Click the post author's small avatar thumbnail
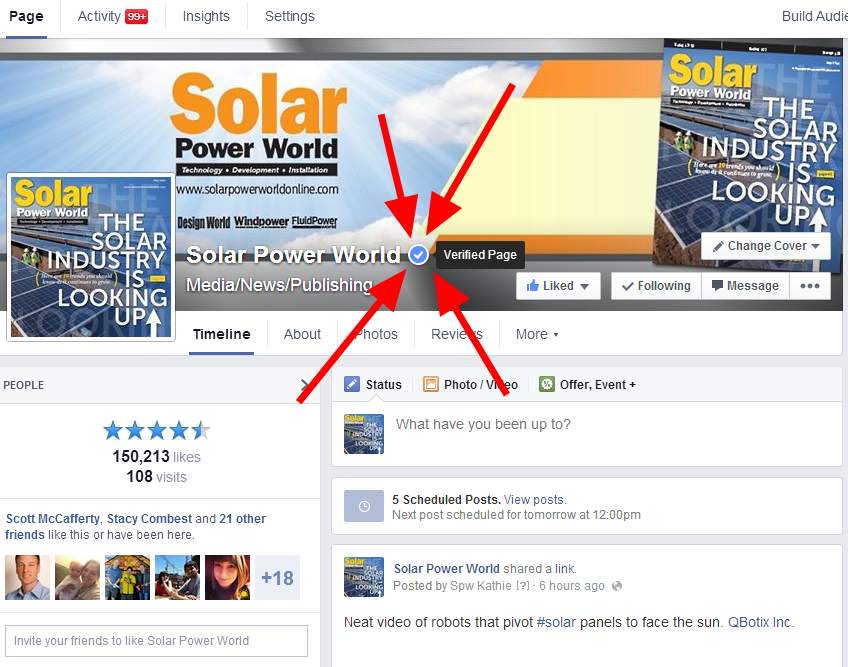 [364, 577]
